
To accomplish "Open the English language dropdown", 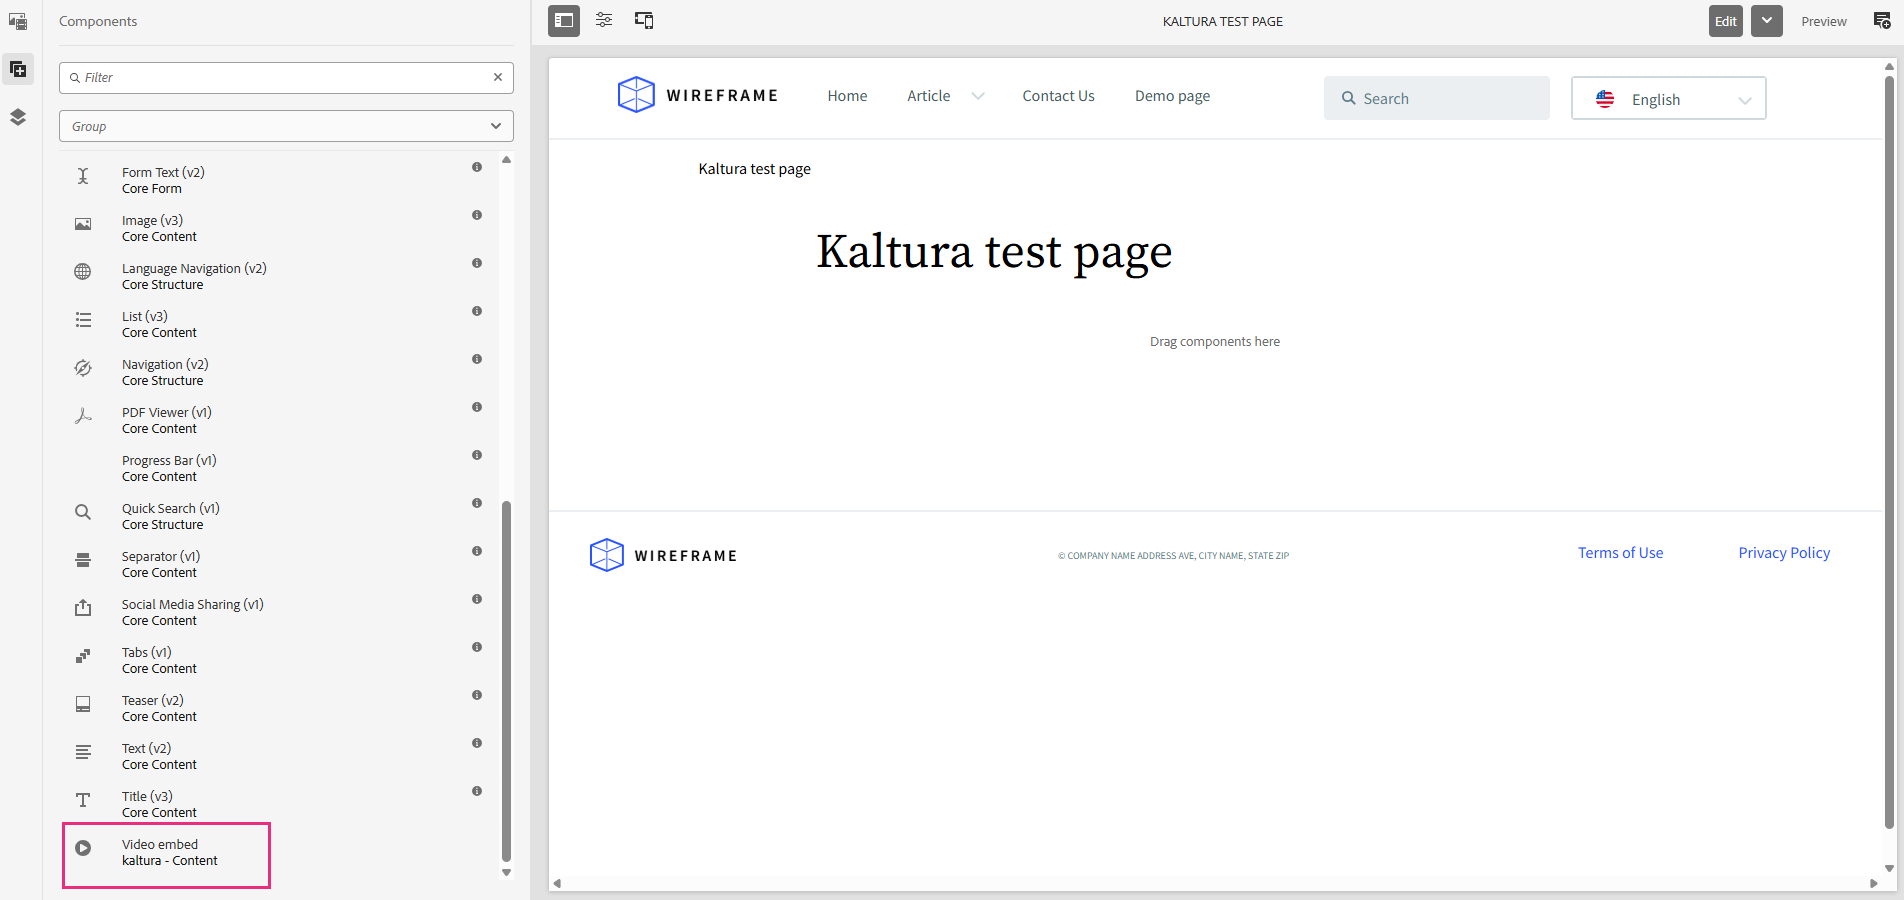I will coord(1669,98).
